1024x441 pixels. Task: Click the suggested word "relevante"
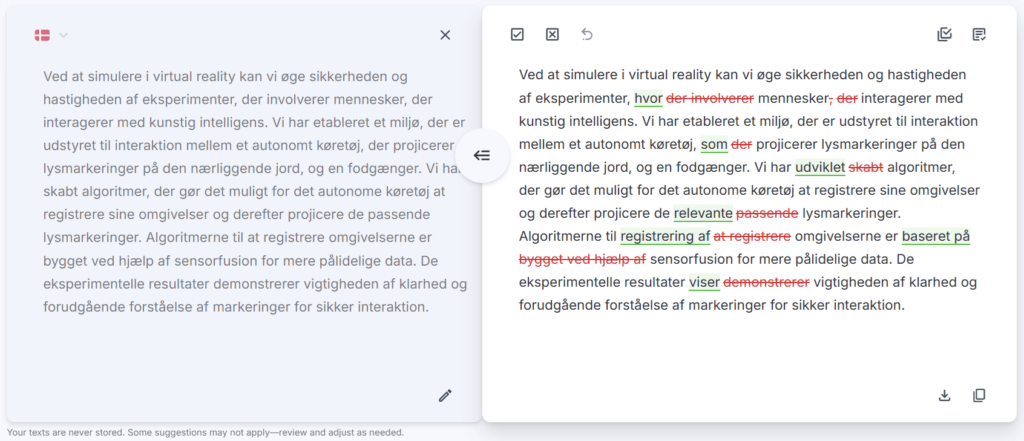(703, 213)
